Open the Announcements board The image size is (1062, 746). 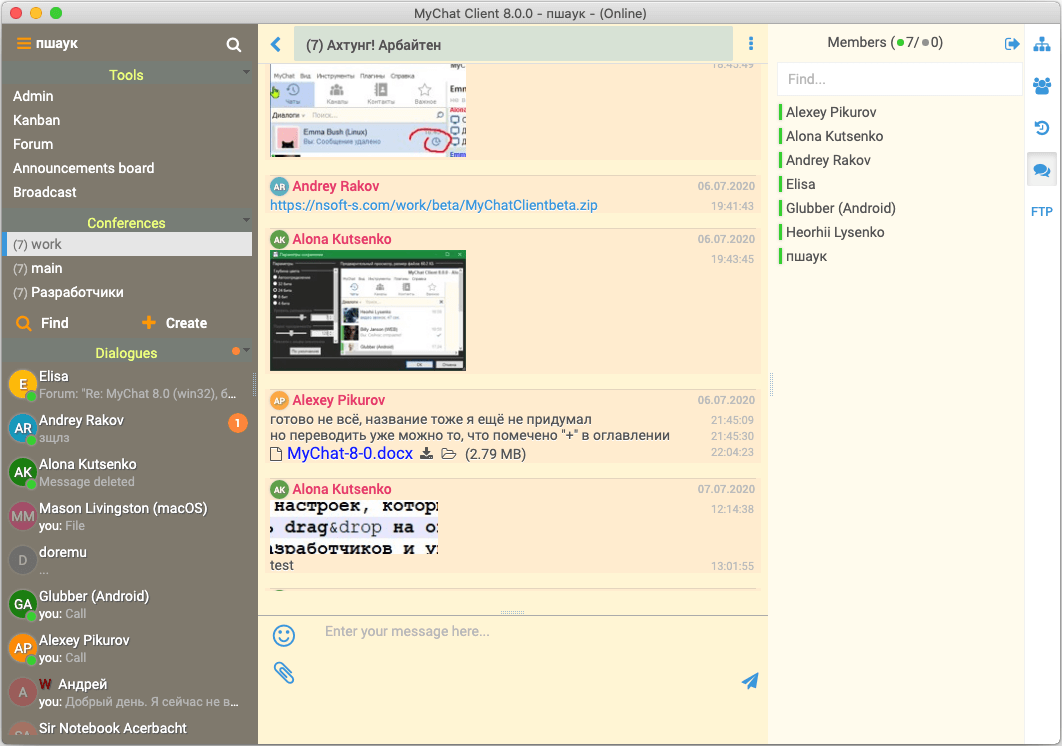point(83,168)
